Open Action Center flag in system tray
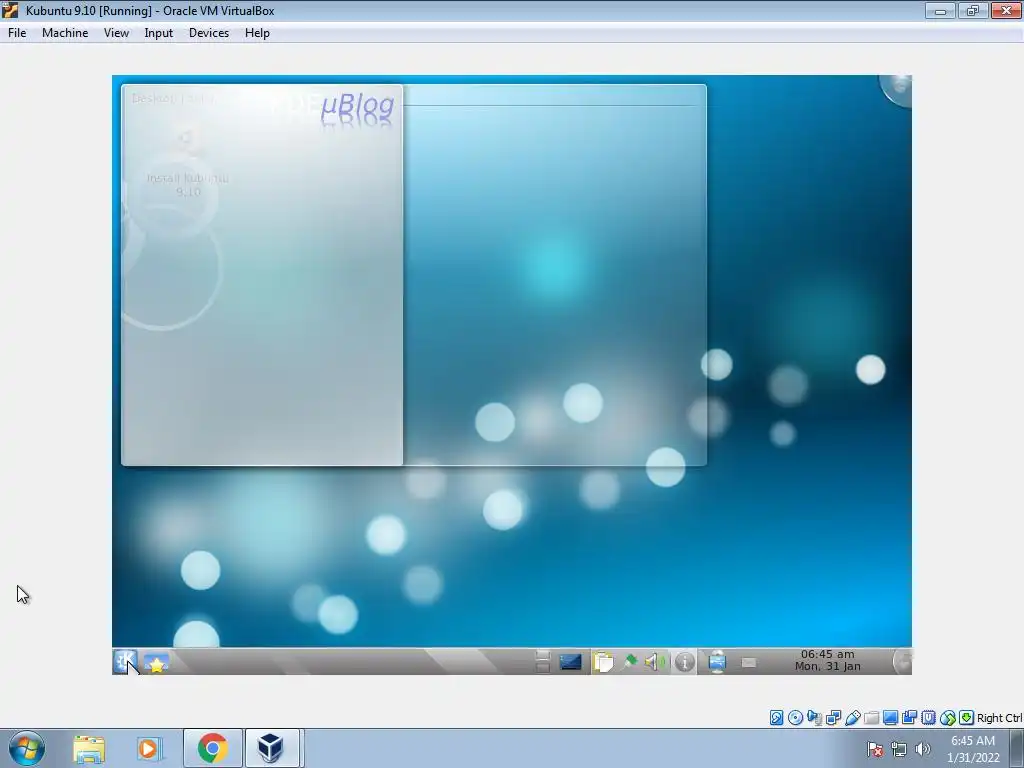This screenshot has height=768, width=1024. [875, 749]
